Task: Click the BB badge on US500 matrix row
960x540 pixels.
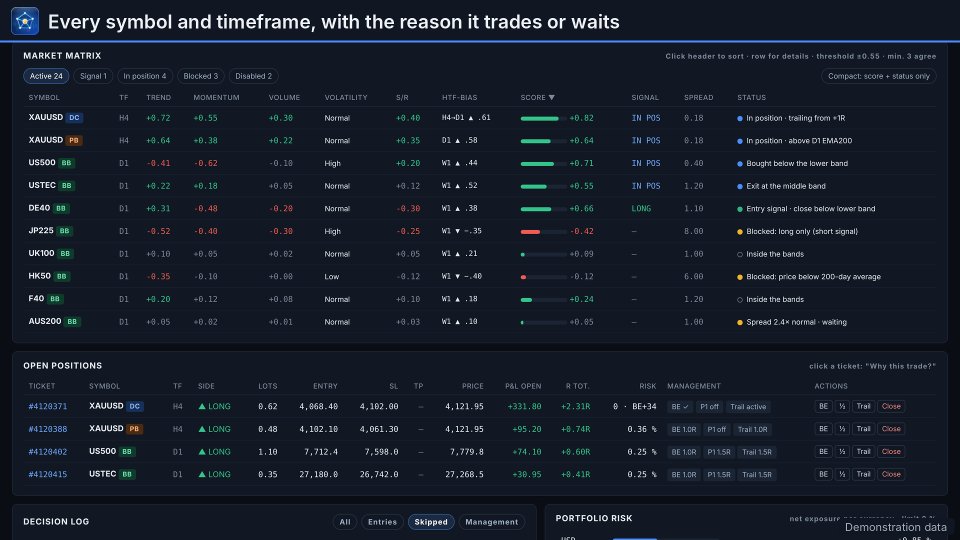Action: click(x=66, y=163)
